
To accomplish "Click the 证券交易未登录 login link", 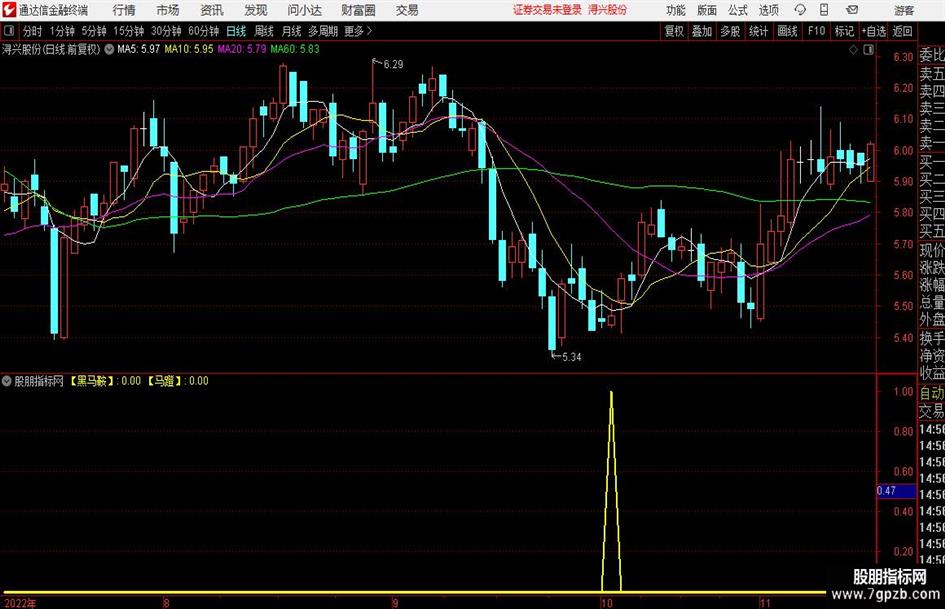I will (x=547, y=10).
